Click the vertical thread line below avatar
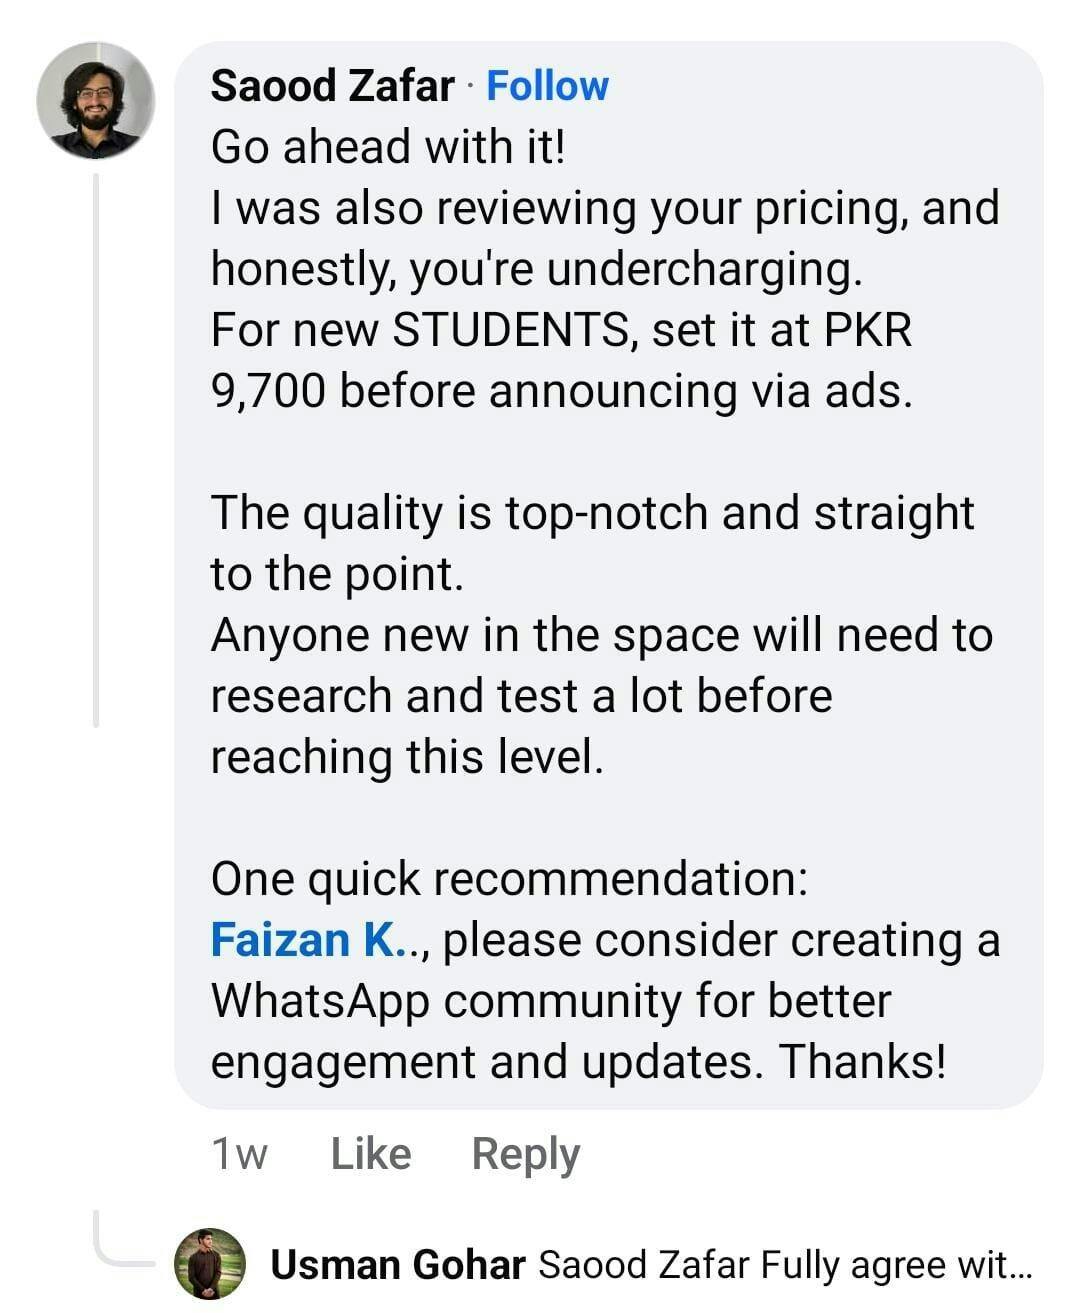Viewport: 1080px width, 1313px height. [x=96, y=450]
